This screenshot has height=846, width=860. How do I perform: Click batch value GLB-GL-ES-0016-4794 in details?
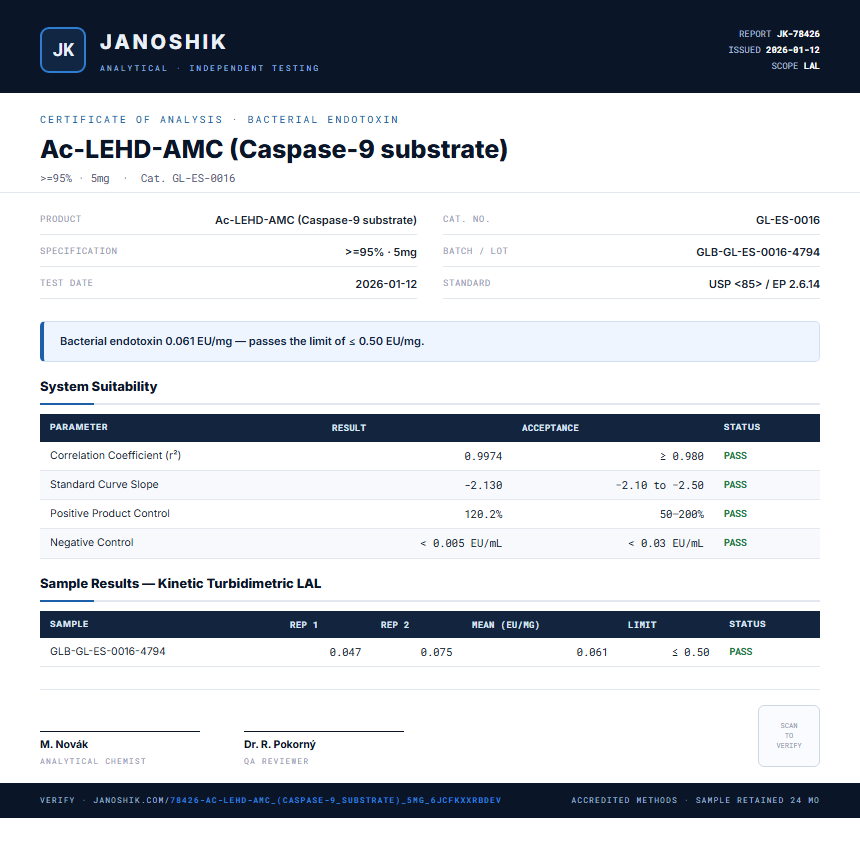coord(758,252)
